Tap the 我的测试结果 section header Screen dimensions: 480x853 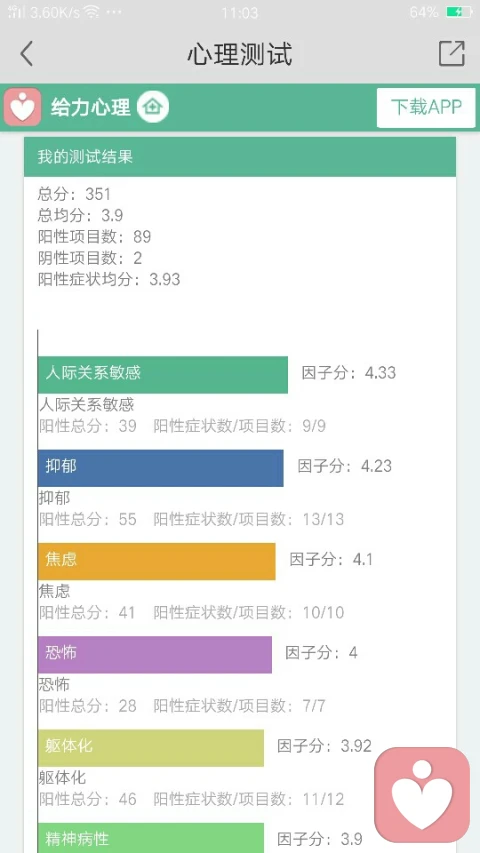(239, 157)
